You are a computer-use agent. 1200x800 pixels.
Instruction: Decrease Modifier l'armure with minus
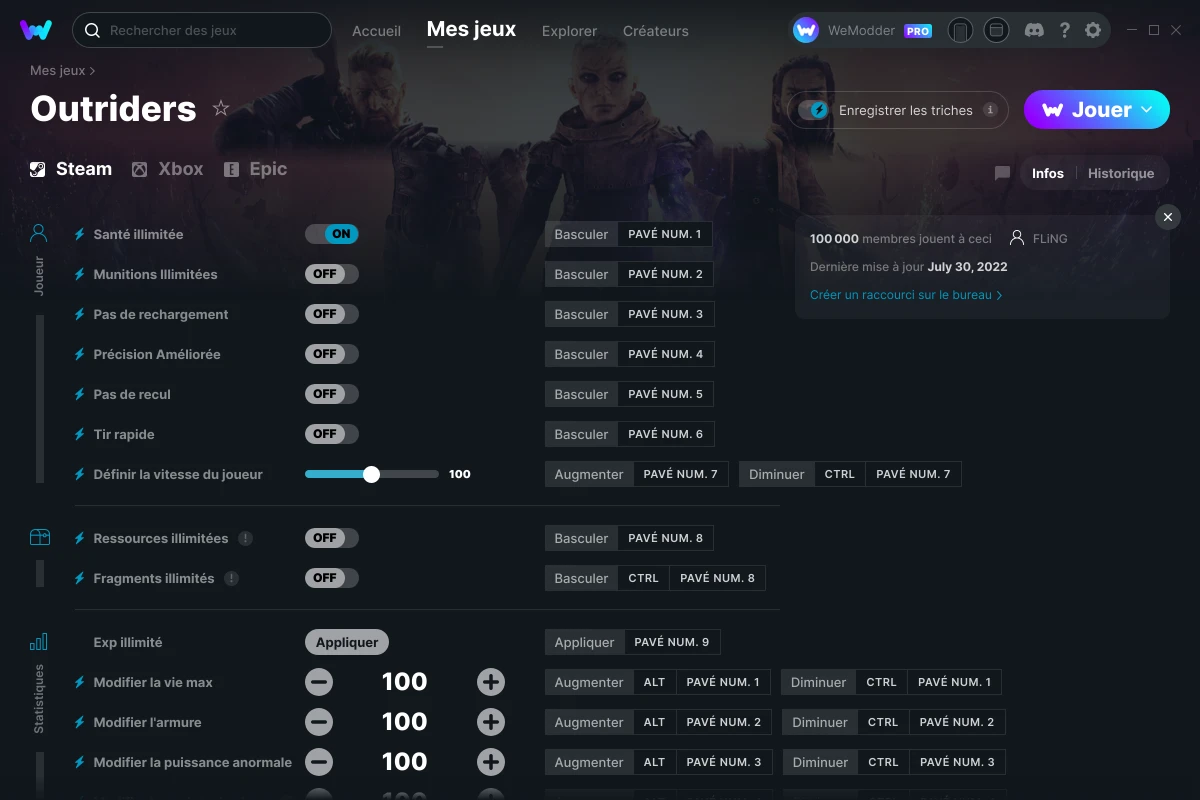pos(319,722)
